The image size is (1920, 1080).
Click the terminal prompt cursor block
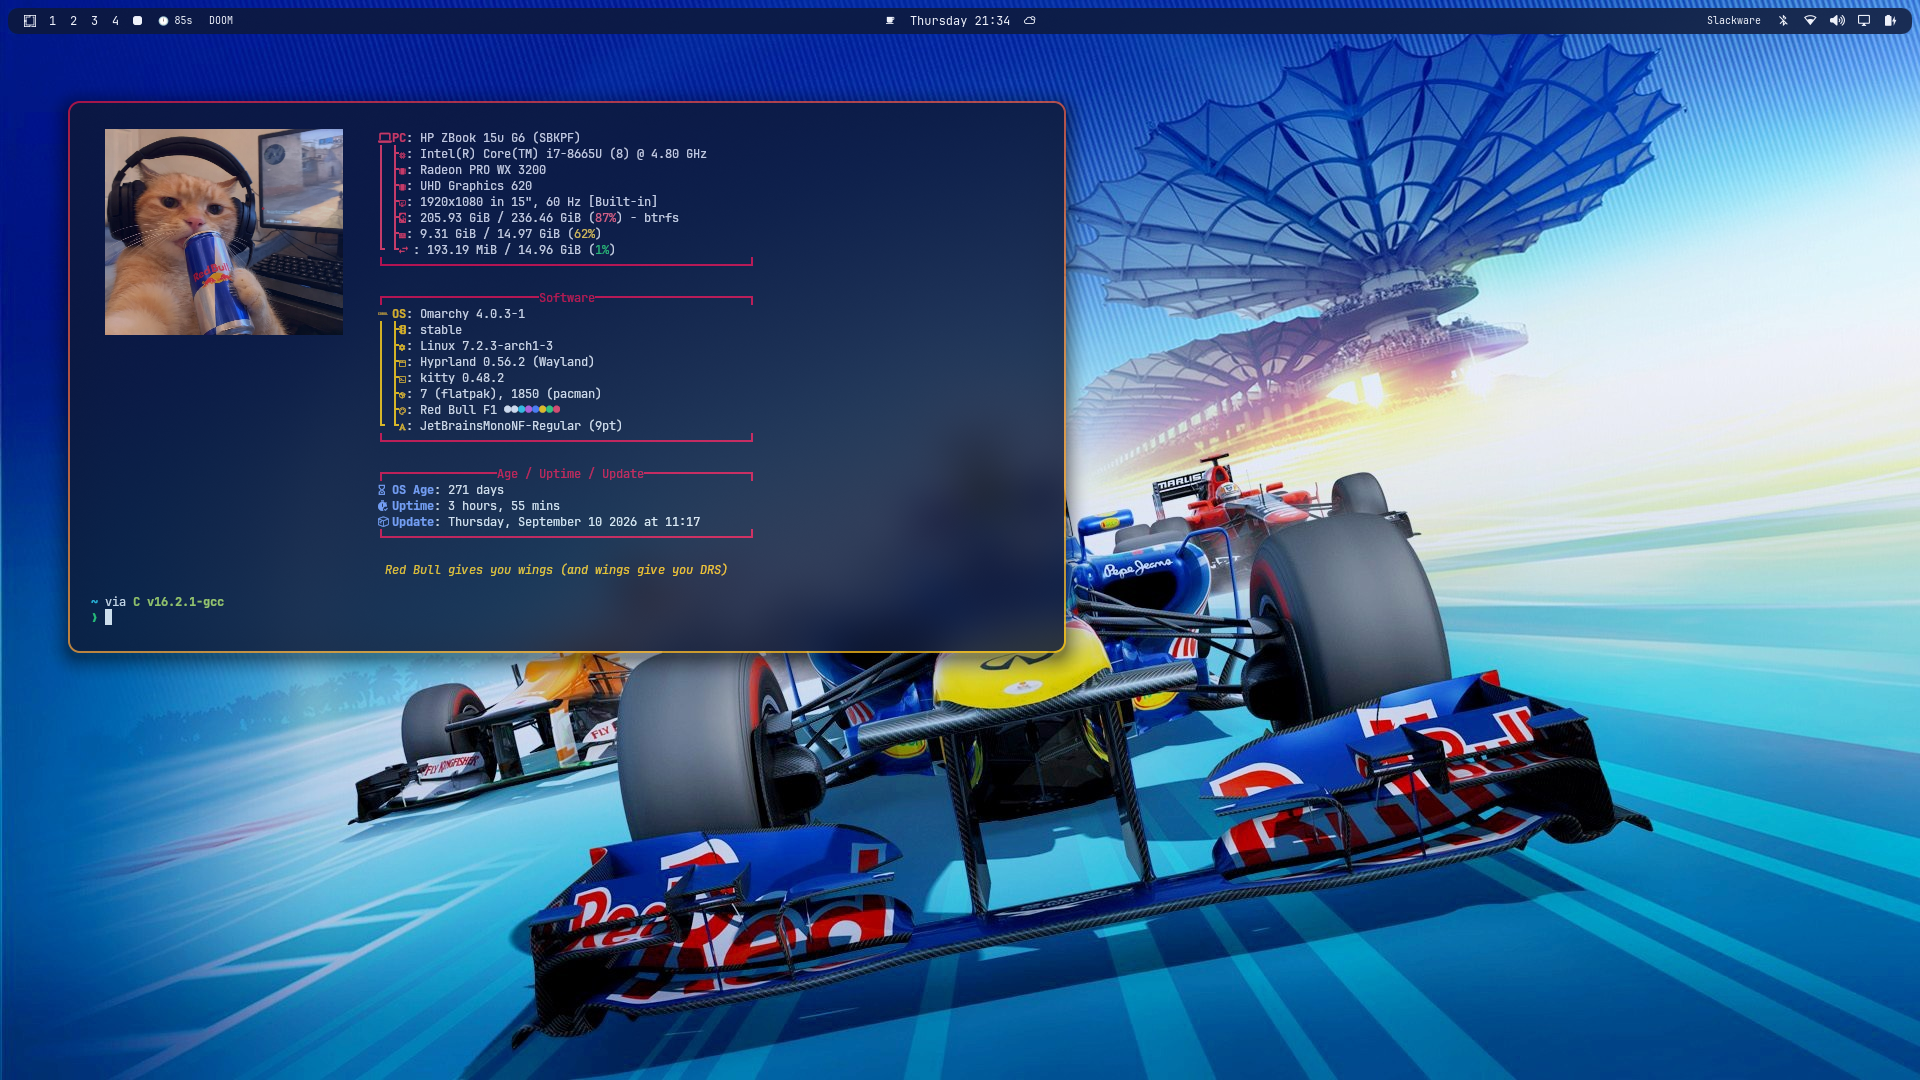tap(108, 618)
